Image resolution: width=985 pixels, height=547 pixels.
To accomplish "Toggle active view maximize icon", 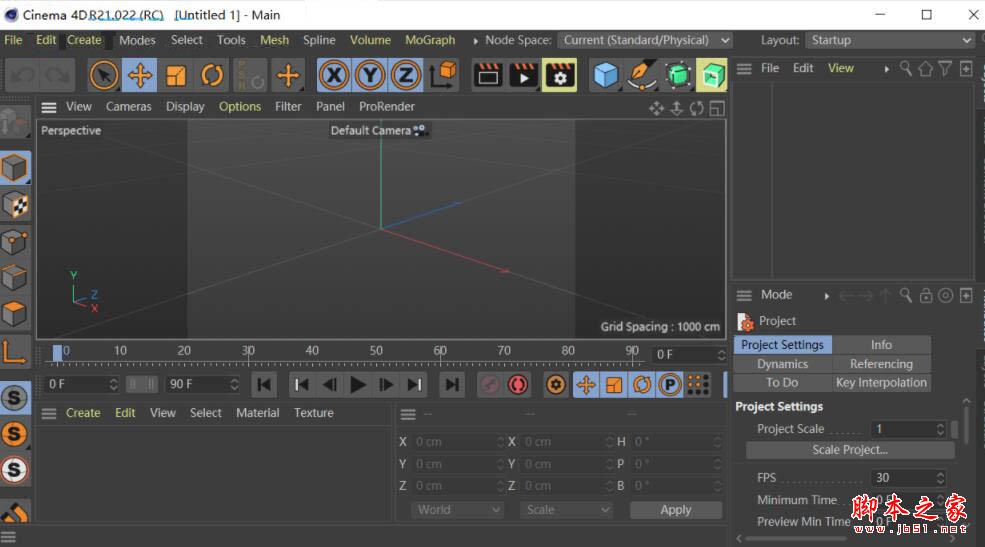I will pyautogui.click(x=717, y=109).
